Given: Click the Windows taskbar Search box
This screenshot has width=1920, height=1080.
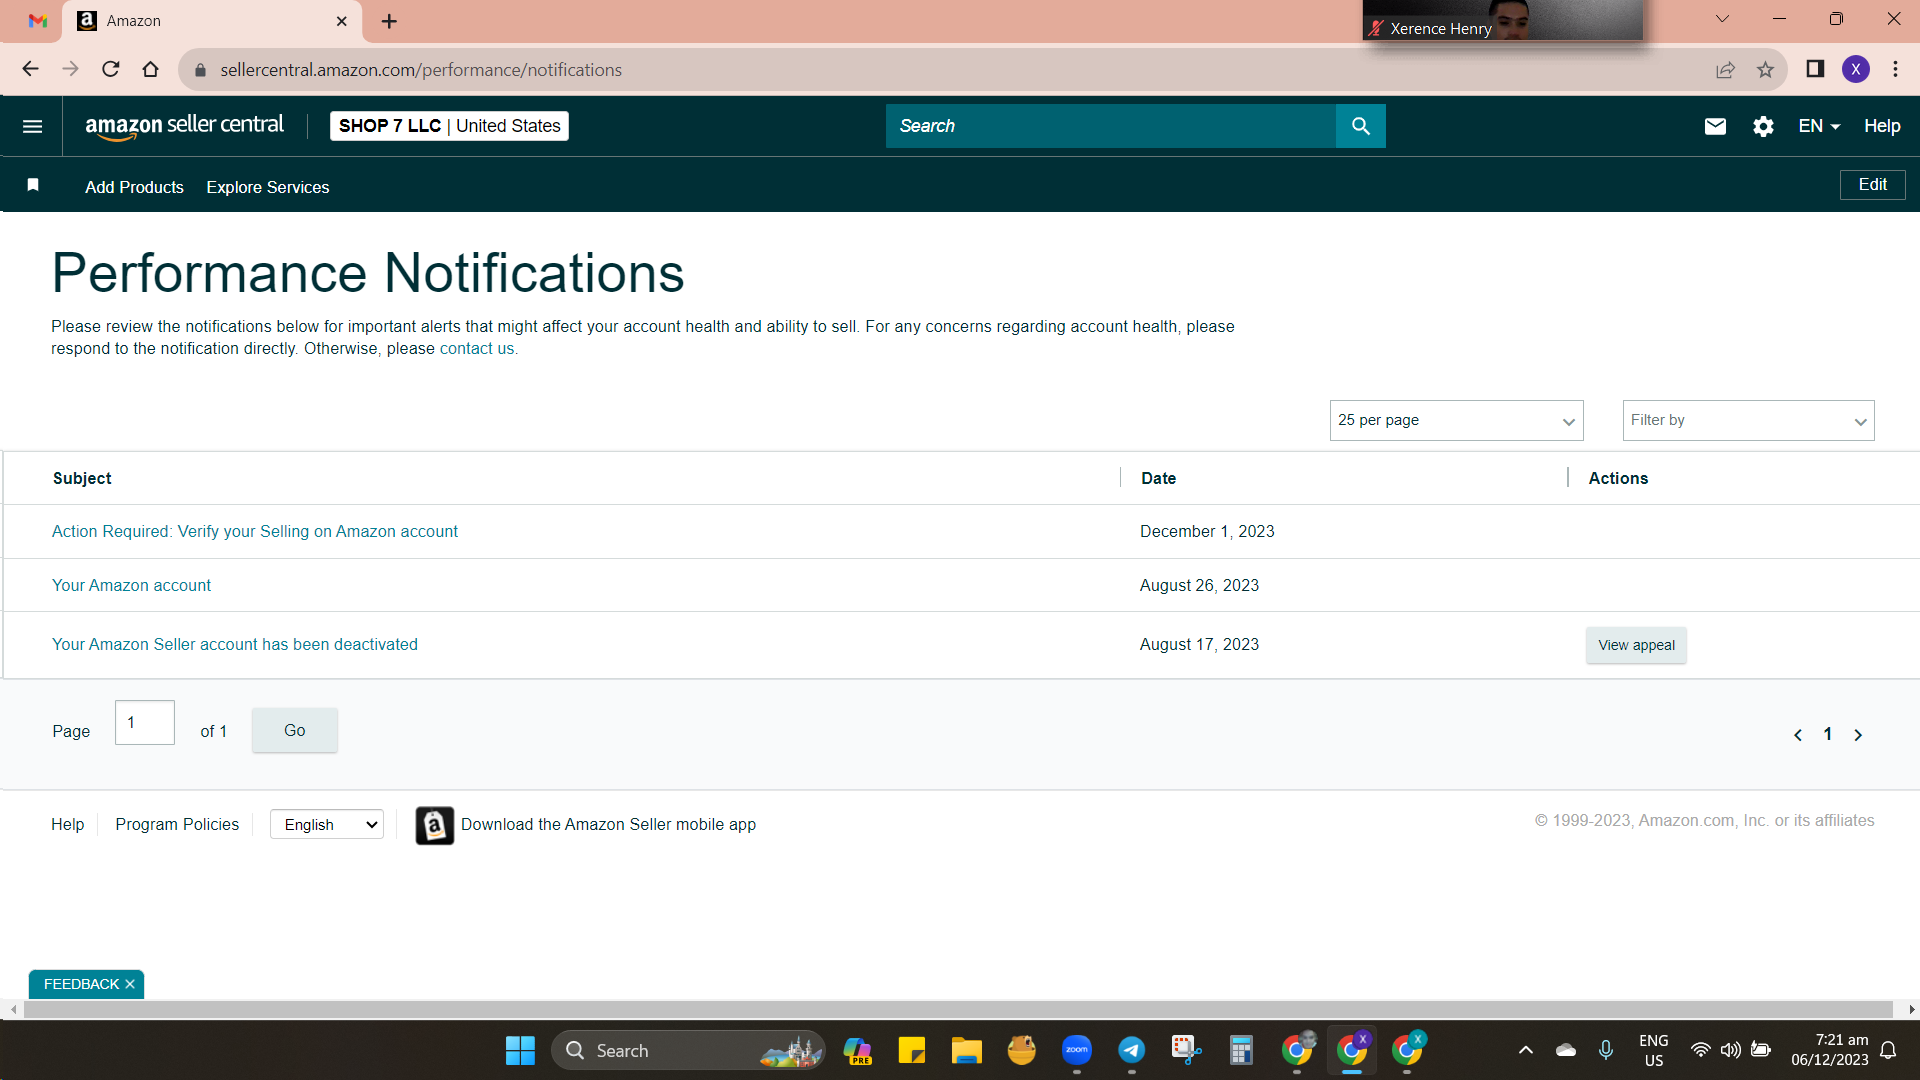Looking at the screenshot, I should [x=688, y=1050].
